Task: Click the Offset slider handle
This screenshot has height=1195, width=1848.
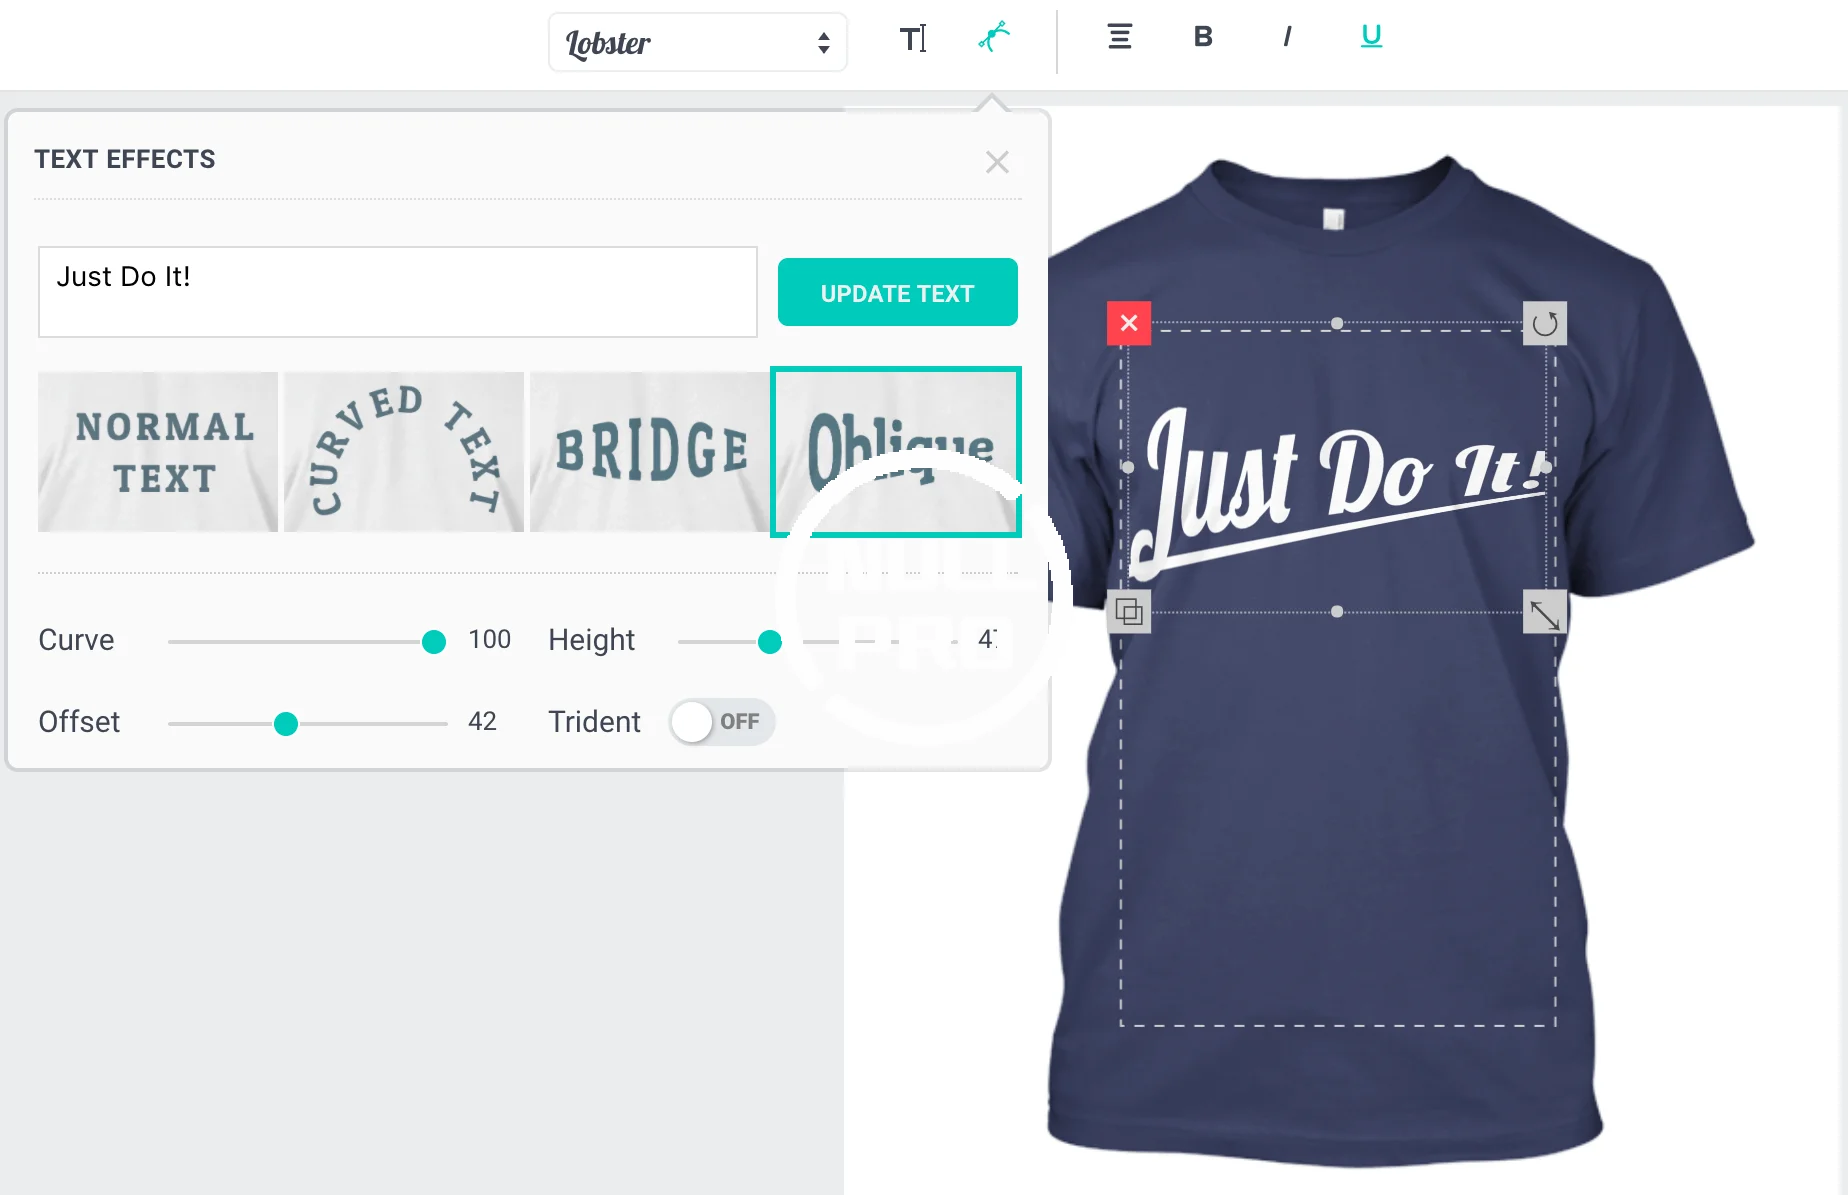Action: [286, 724]
